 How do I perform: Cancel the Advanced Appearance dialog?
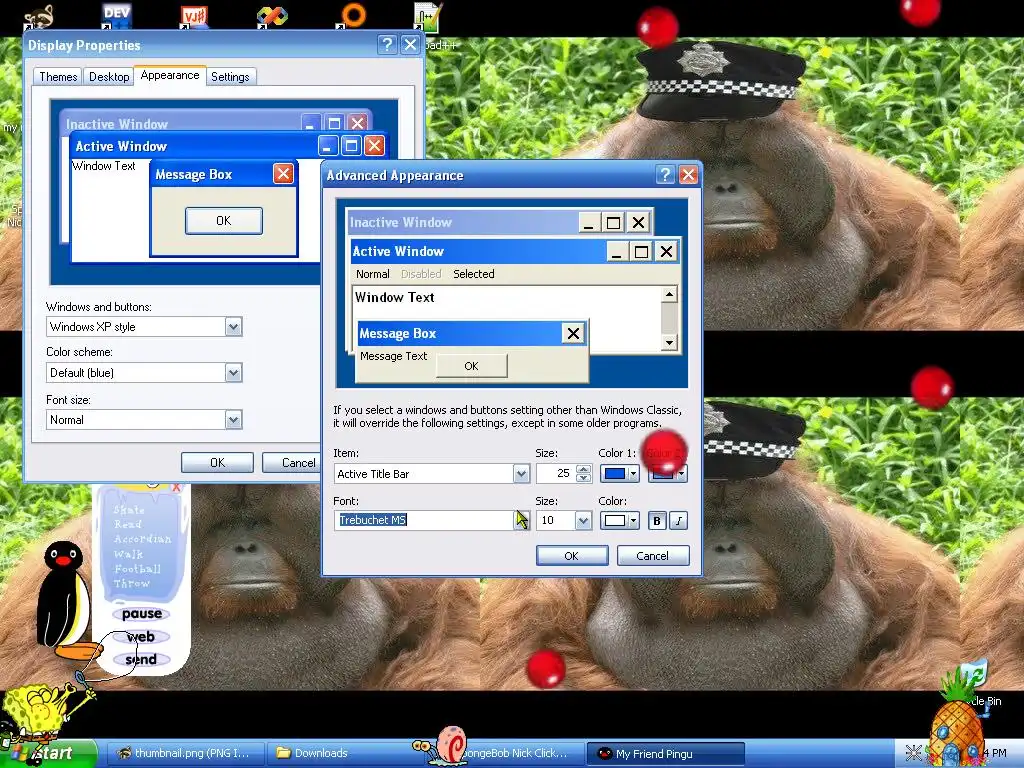tap(652, 556)
